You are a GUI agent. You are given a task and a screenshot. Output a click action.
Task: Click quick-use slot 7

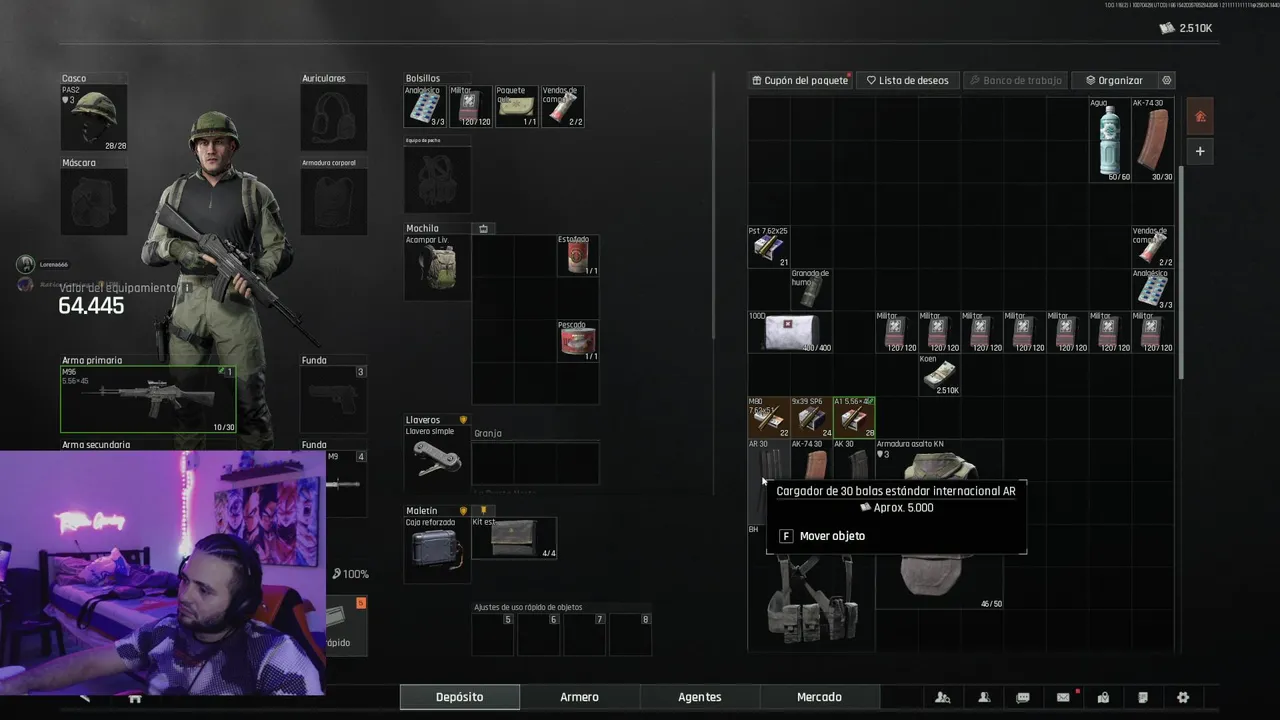[585, 635]
